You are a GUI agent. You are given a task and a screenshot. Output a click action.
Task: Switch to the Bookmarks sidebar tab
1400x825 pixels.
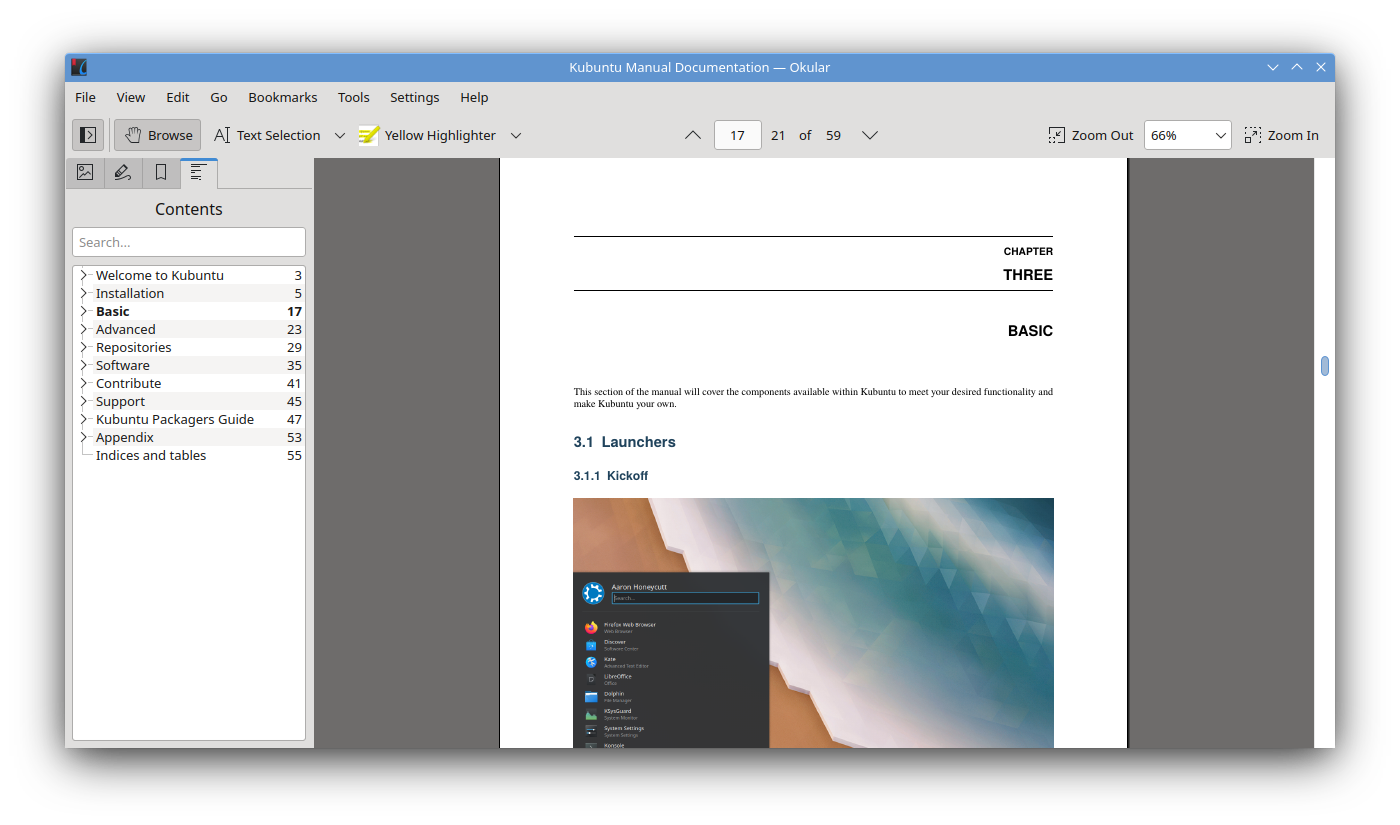161,173
